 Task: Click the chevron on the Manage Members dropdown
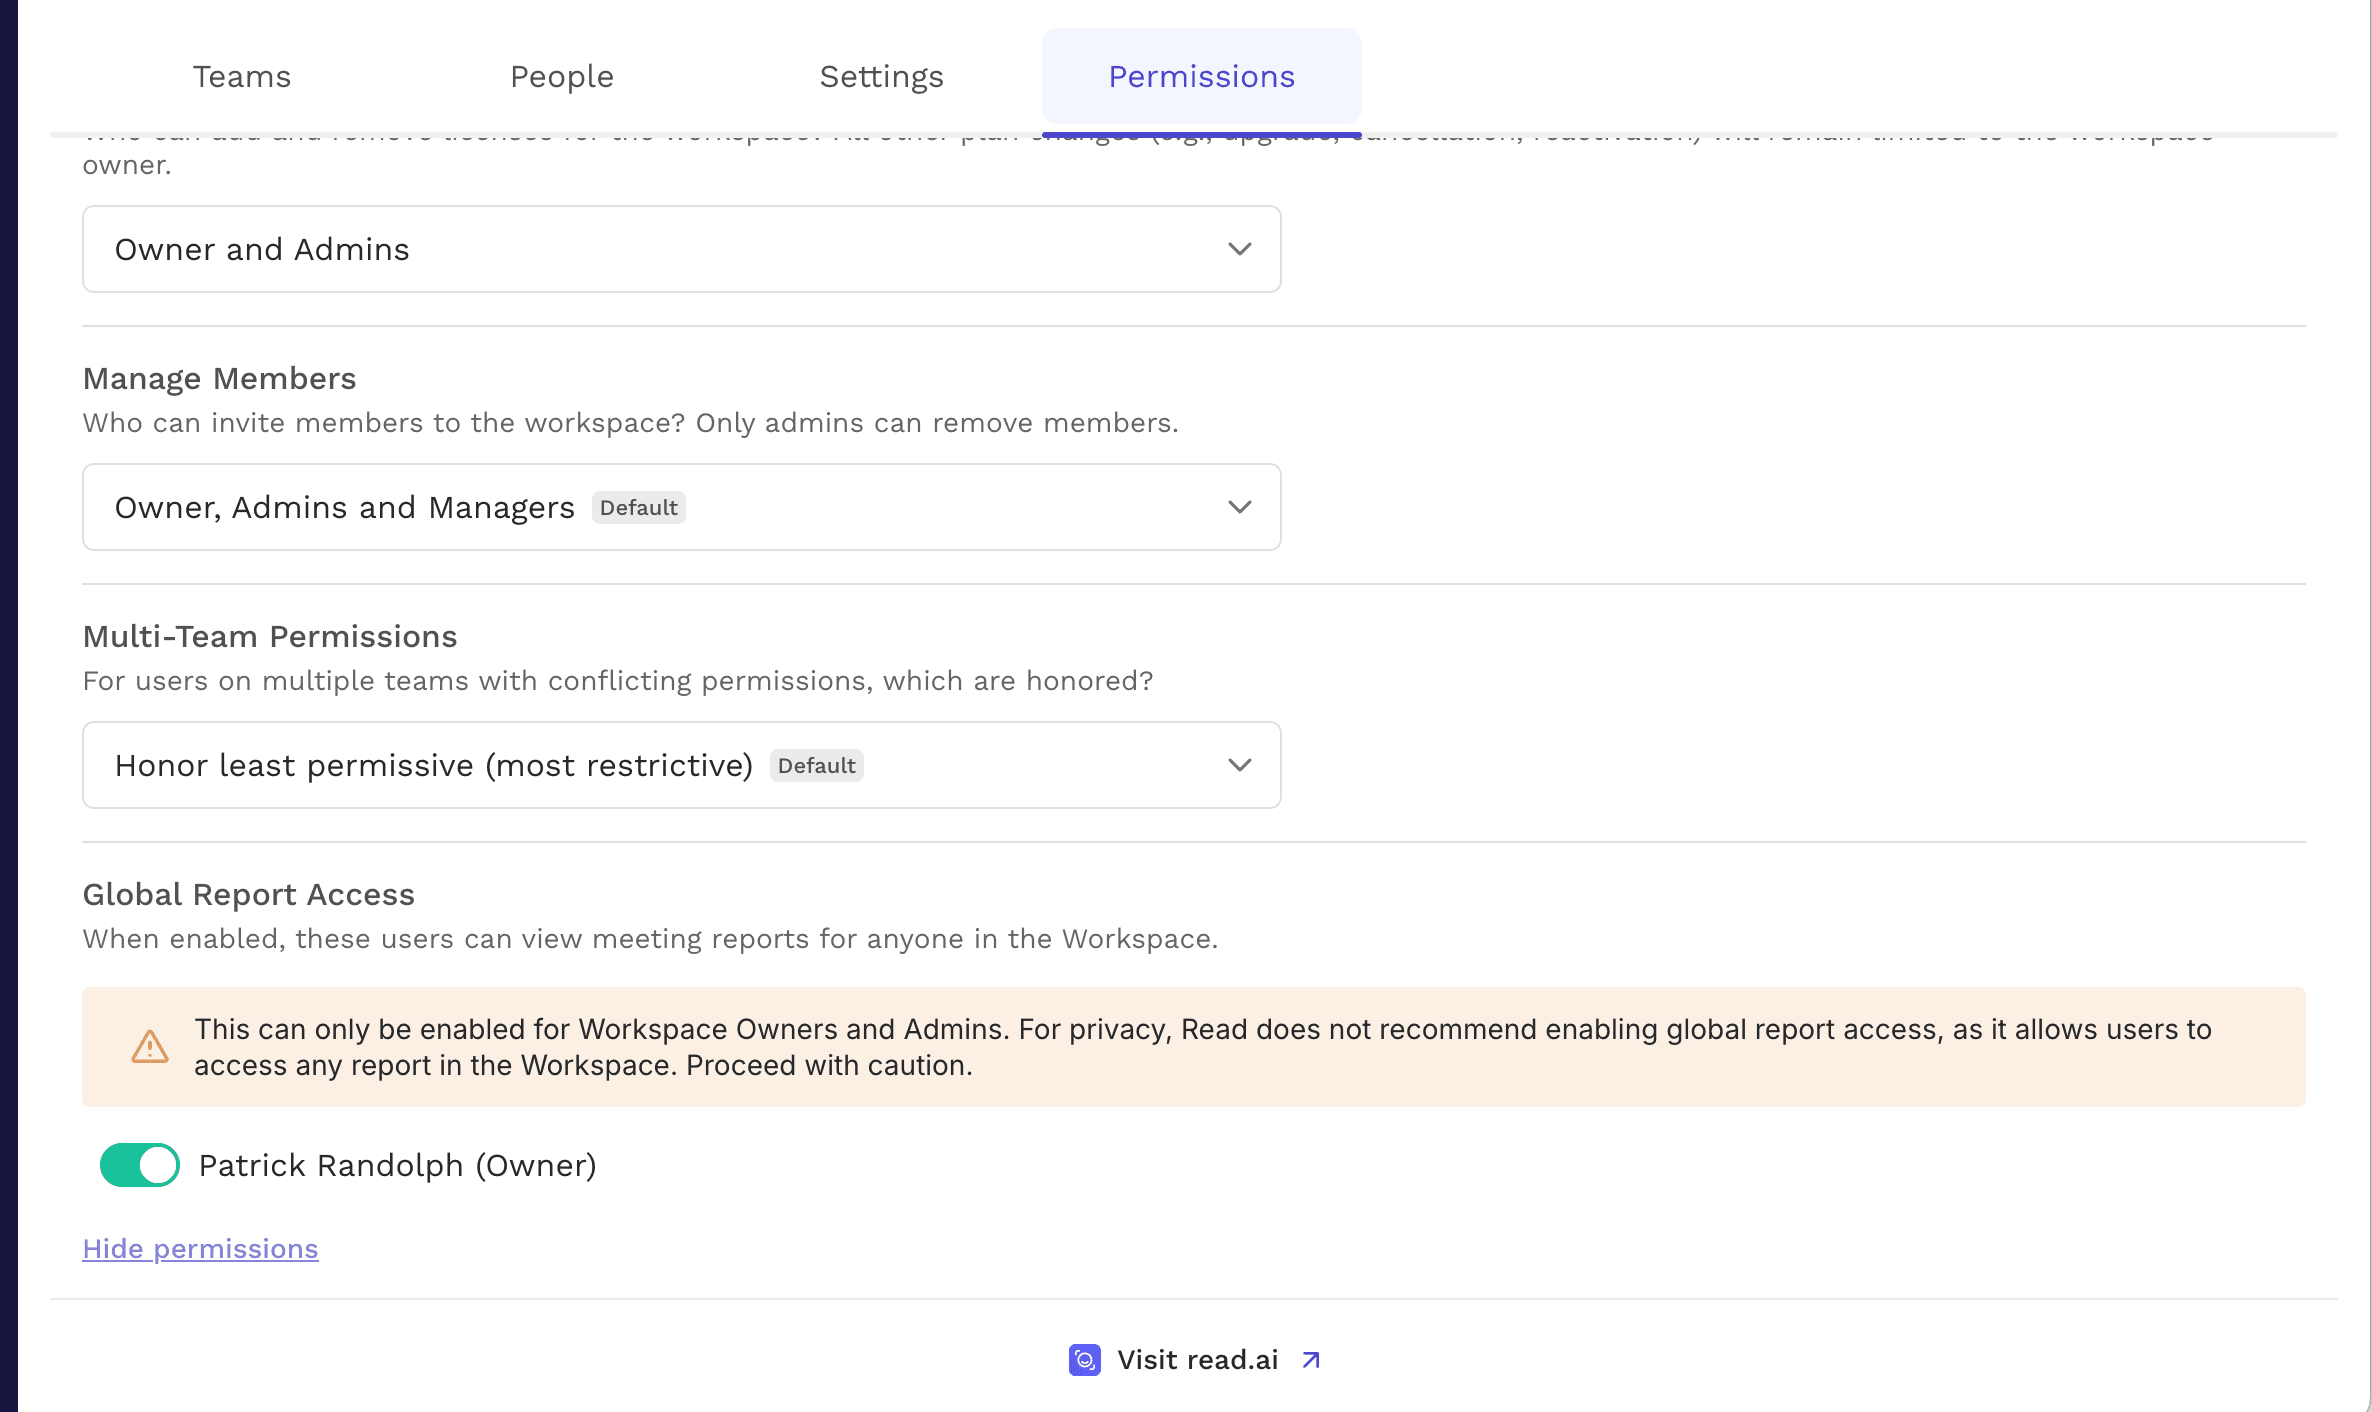1239,507
